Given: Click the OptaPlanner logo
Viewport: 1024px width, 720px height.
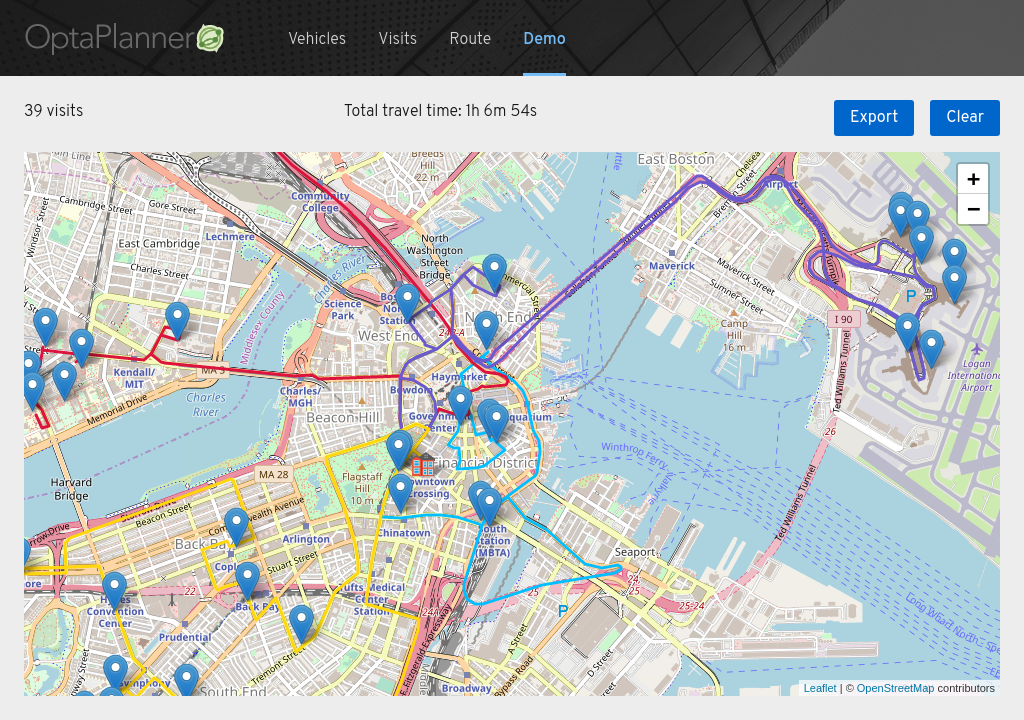Looking at the screenshot, I should click(x=124, y=39).
